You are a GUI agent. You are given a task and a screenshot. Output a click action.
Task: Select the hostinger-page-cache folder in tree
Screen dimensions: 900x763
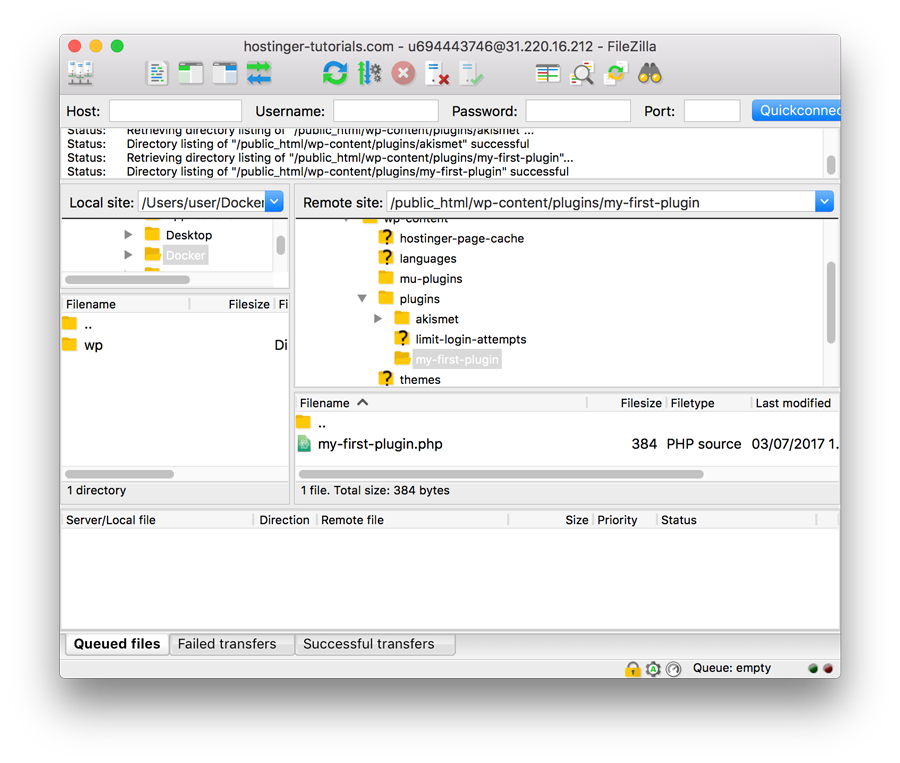(461, 238)
